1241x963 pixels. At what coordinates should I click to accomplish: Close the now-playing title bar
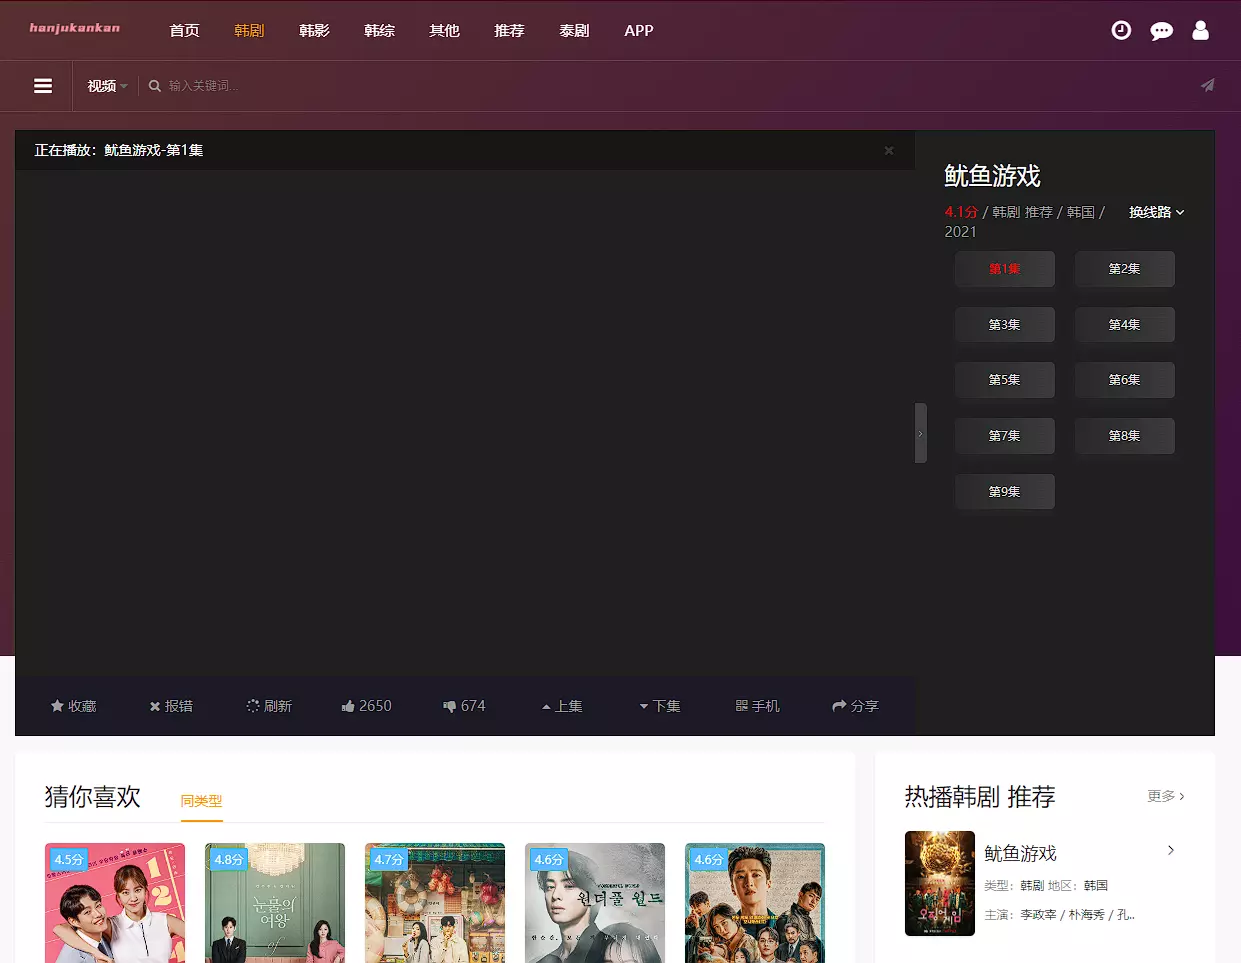tap(888, 151)
